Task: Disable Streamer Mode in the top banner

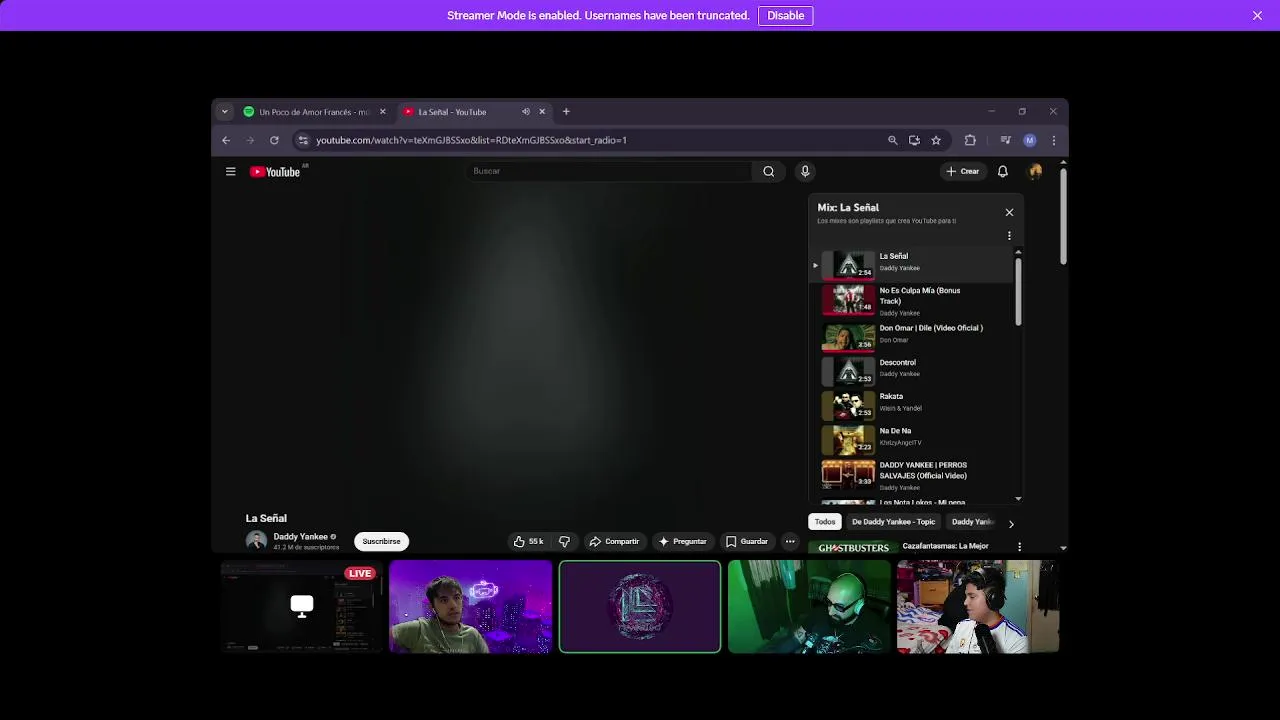Action: [785, 15]
